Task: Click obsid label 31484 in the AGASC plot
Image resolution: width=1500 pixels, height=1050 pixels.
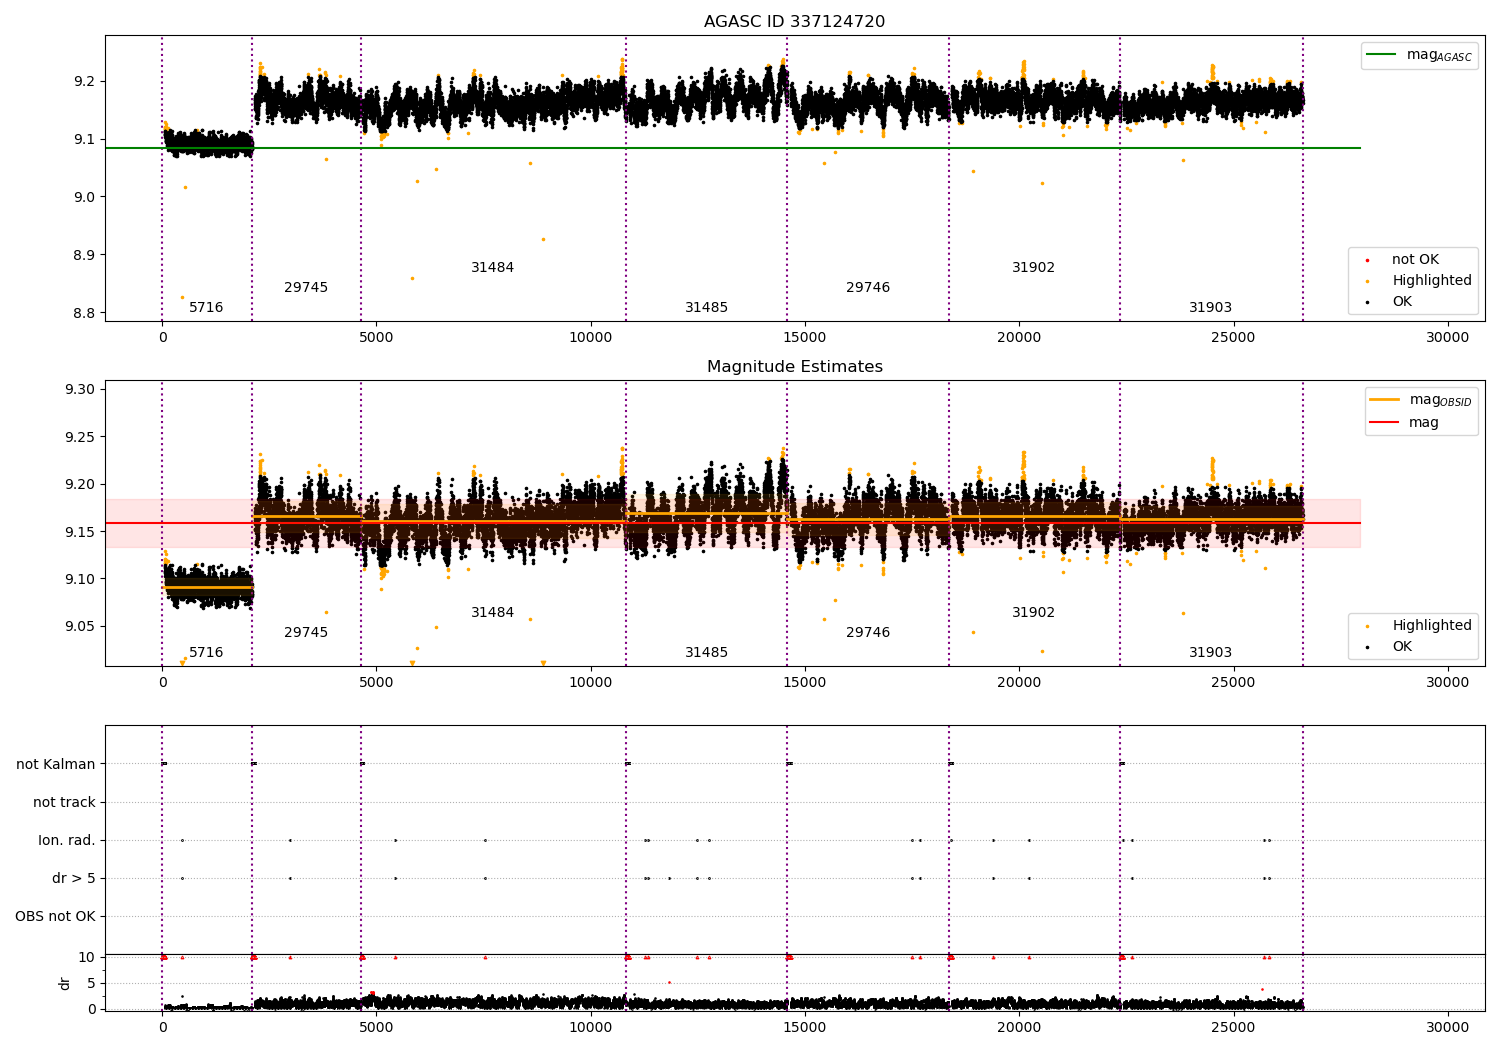Action: (492, 268)
